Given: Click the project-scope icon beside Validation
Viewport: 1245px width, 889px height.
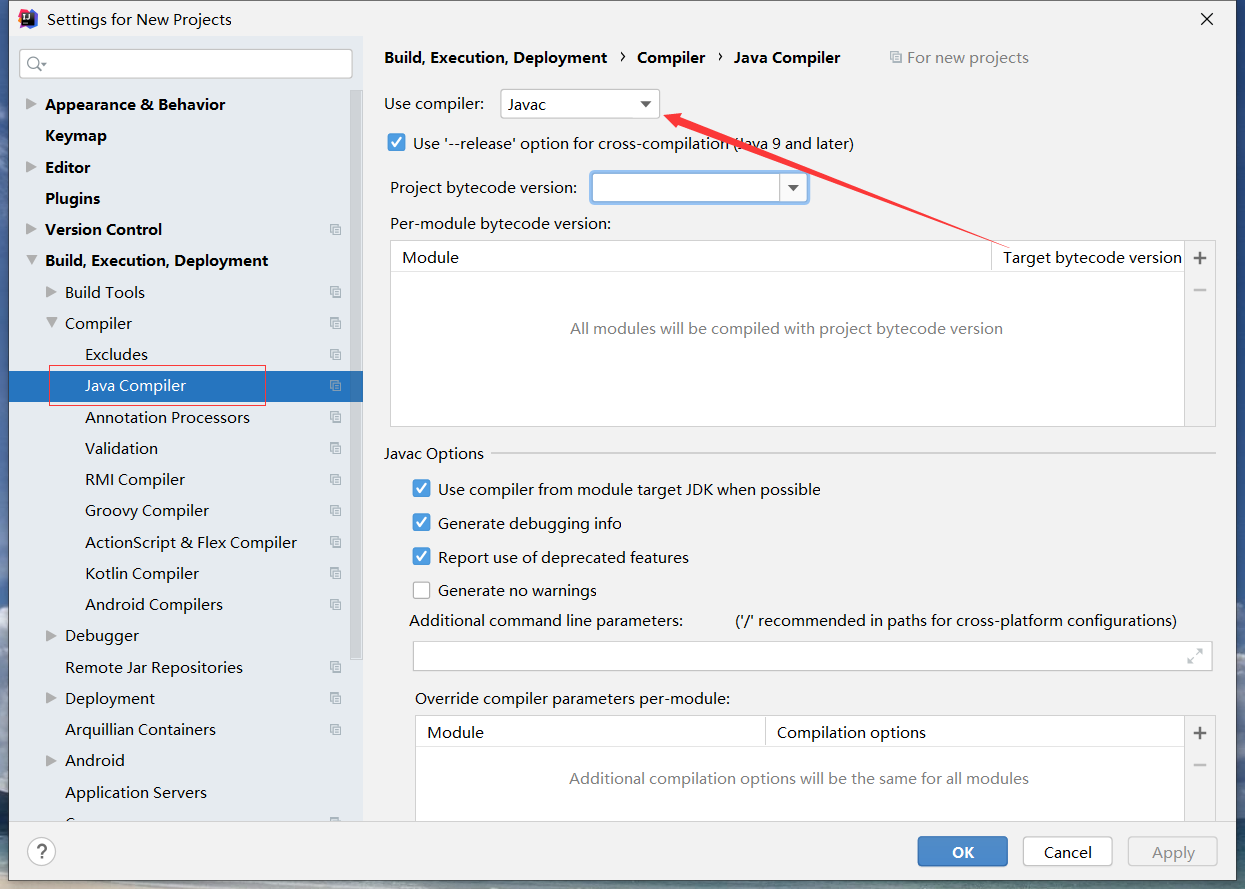Looking at the screenshot, I should 335,448.
